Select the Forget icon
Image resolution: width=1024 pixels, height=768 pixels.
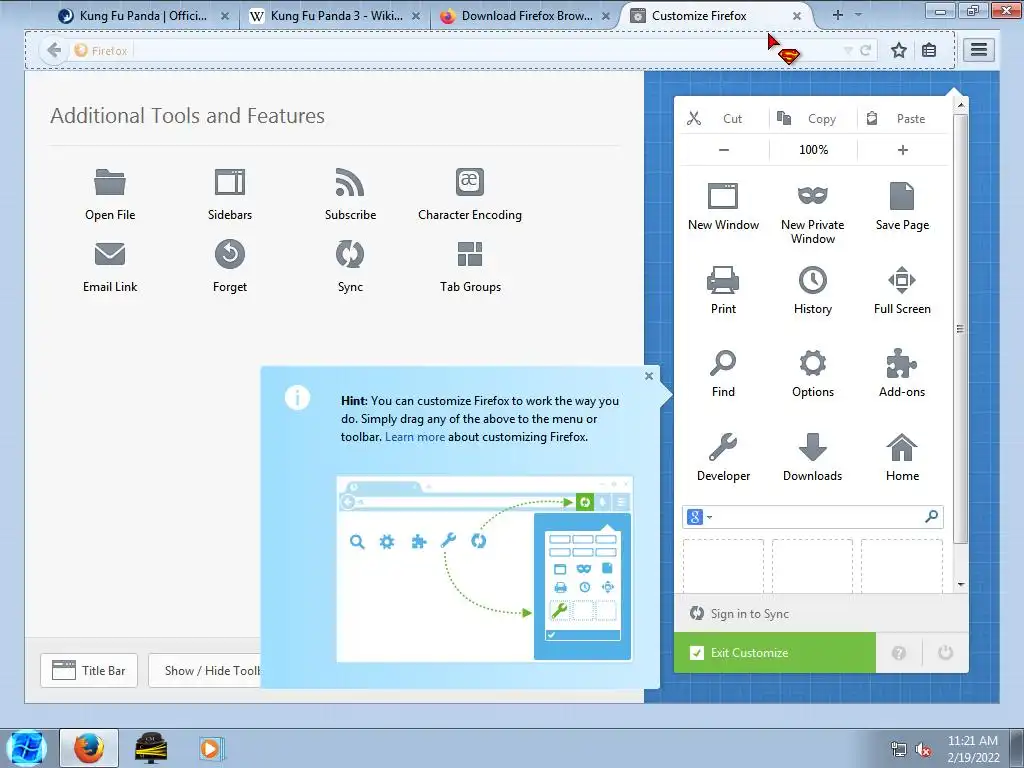pyautogui.click(x=230, y=254)
